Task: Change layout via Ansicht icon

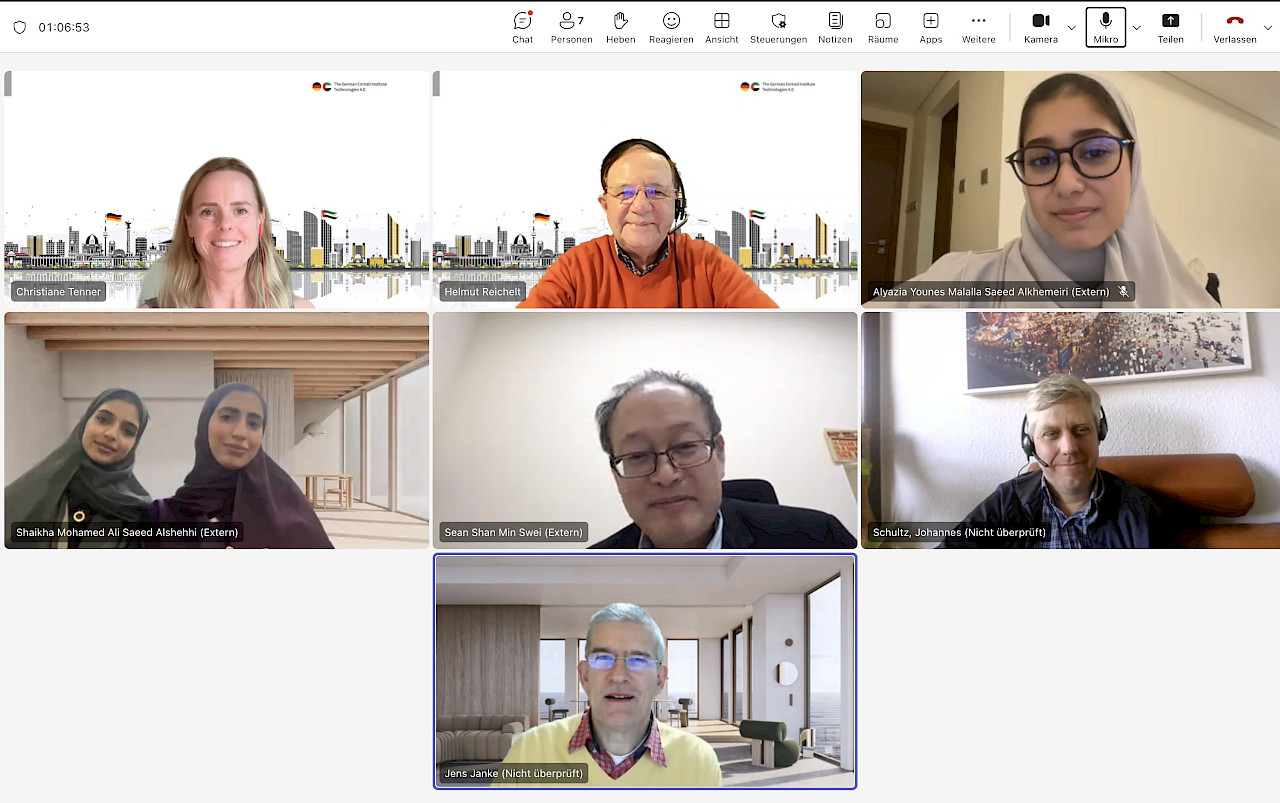Action: [721, 27]
